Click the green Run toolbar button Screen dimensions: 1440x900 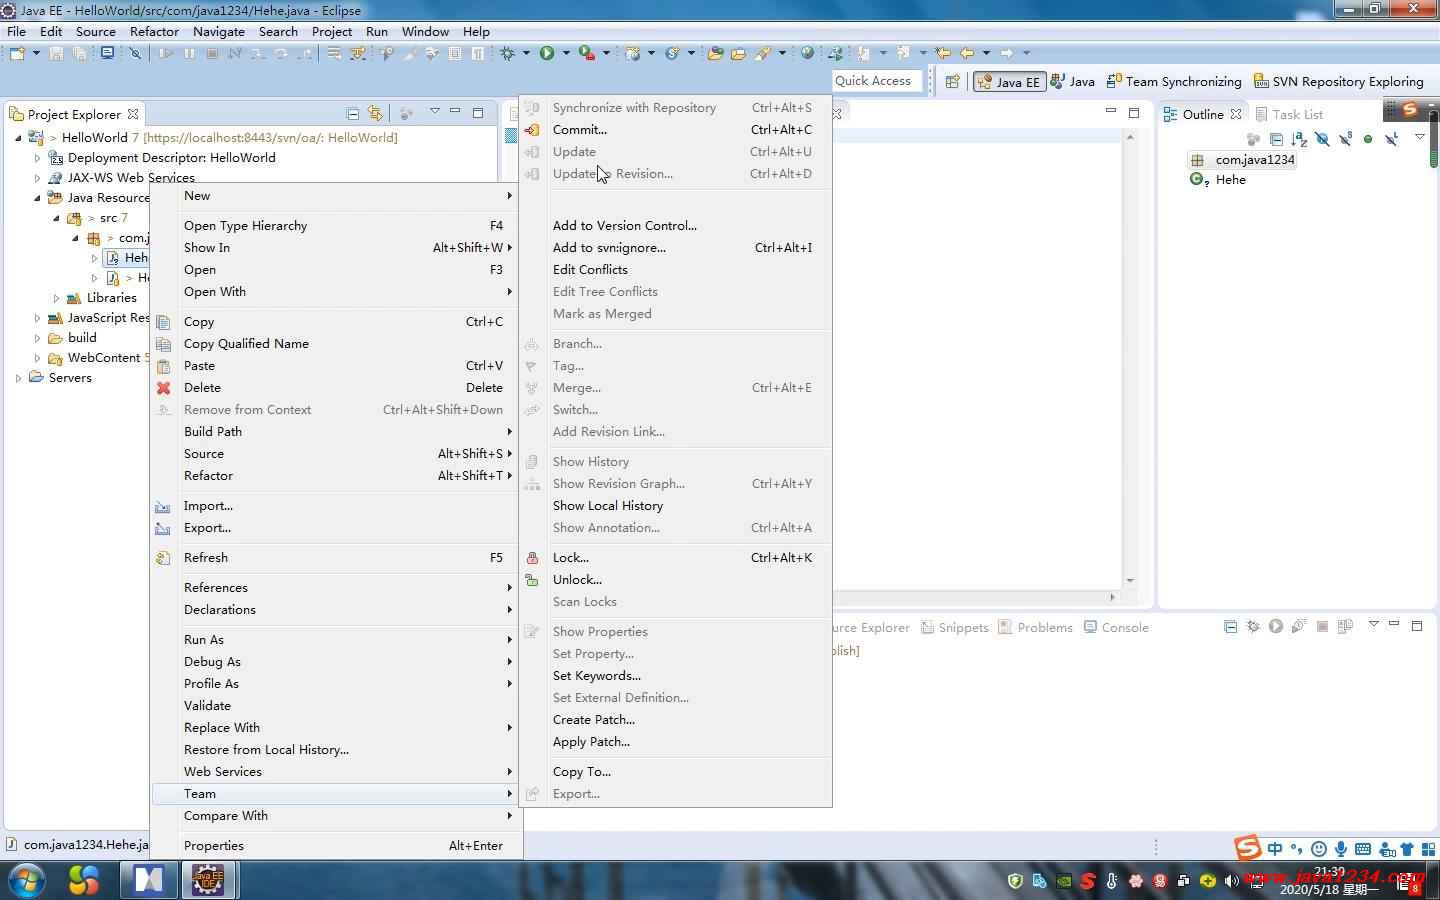point(547,53)
